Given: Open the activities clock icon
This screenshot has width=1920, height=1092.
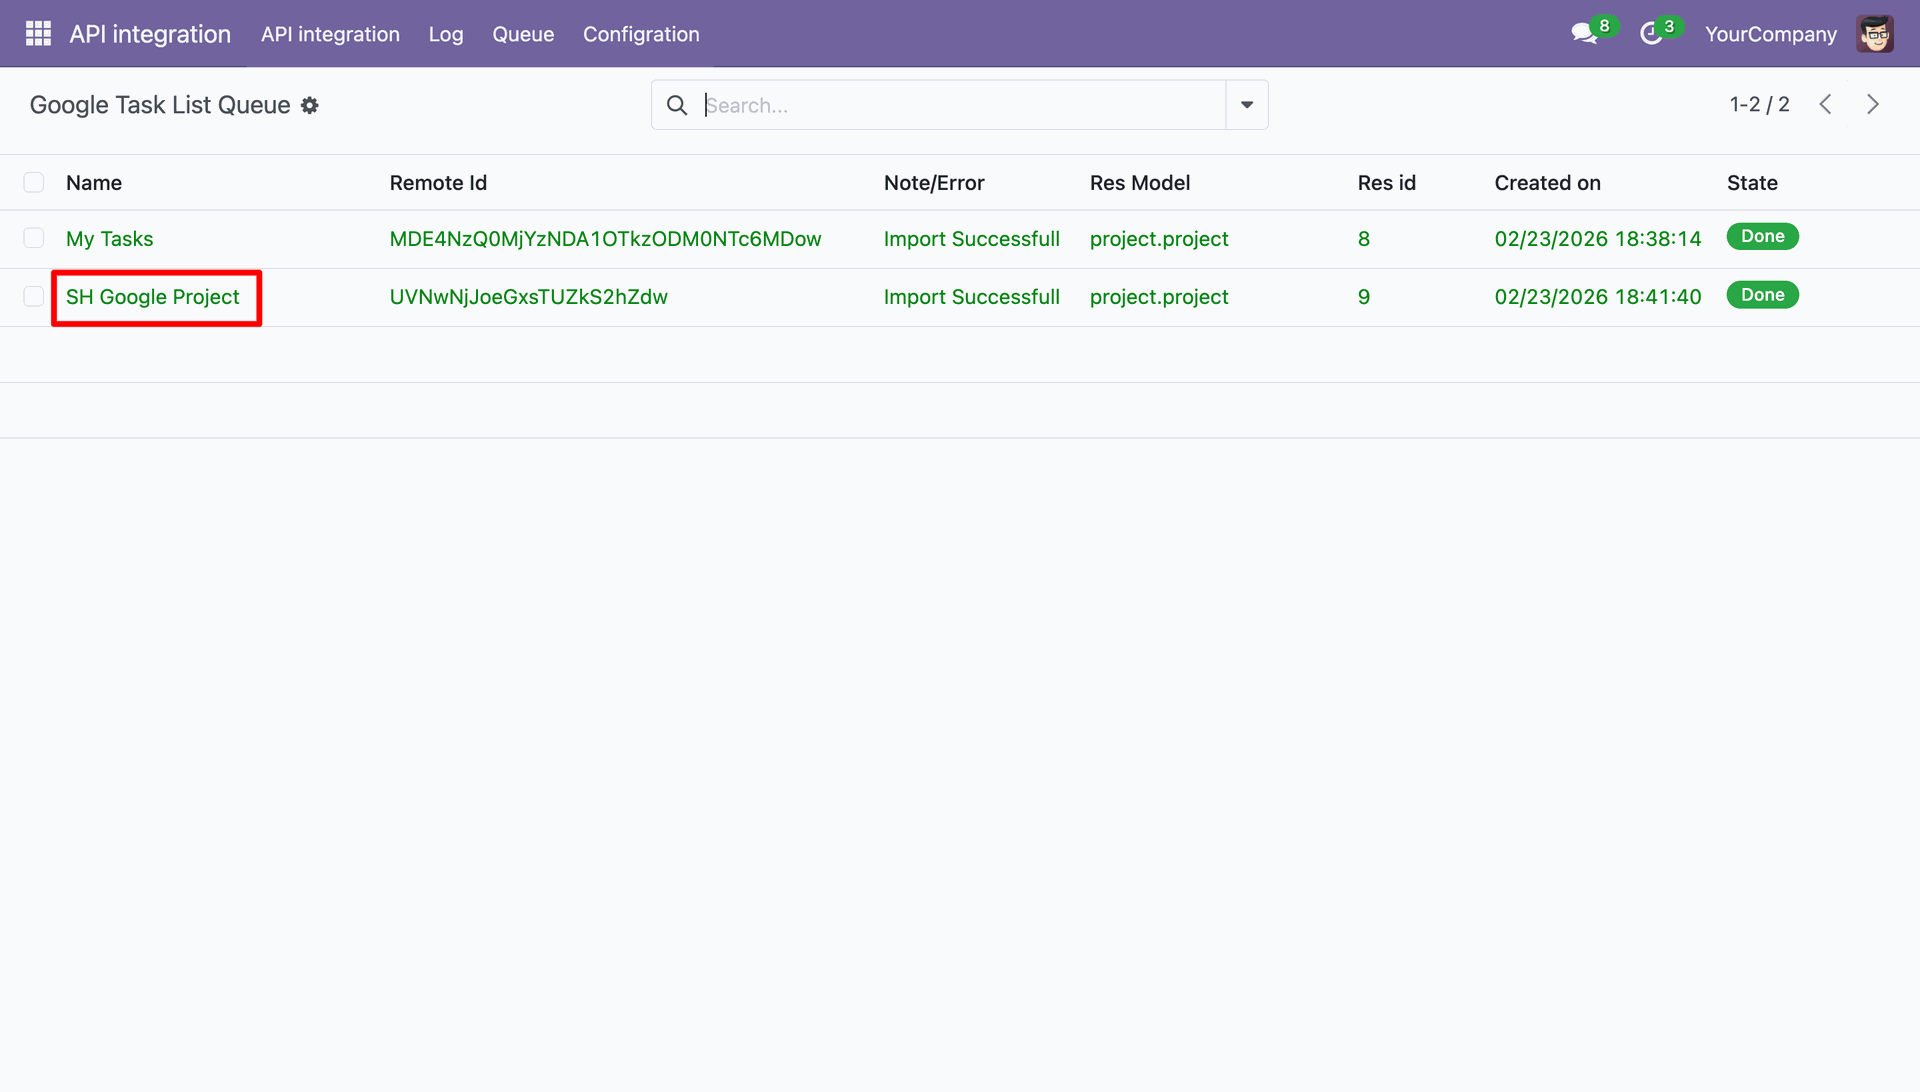Looking at the screenshot, I should [x=1651, y=34].
